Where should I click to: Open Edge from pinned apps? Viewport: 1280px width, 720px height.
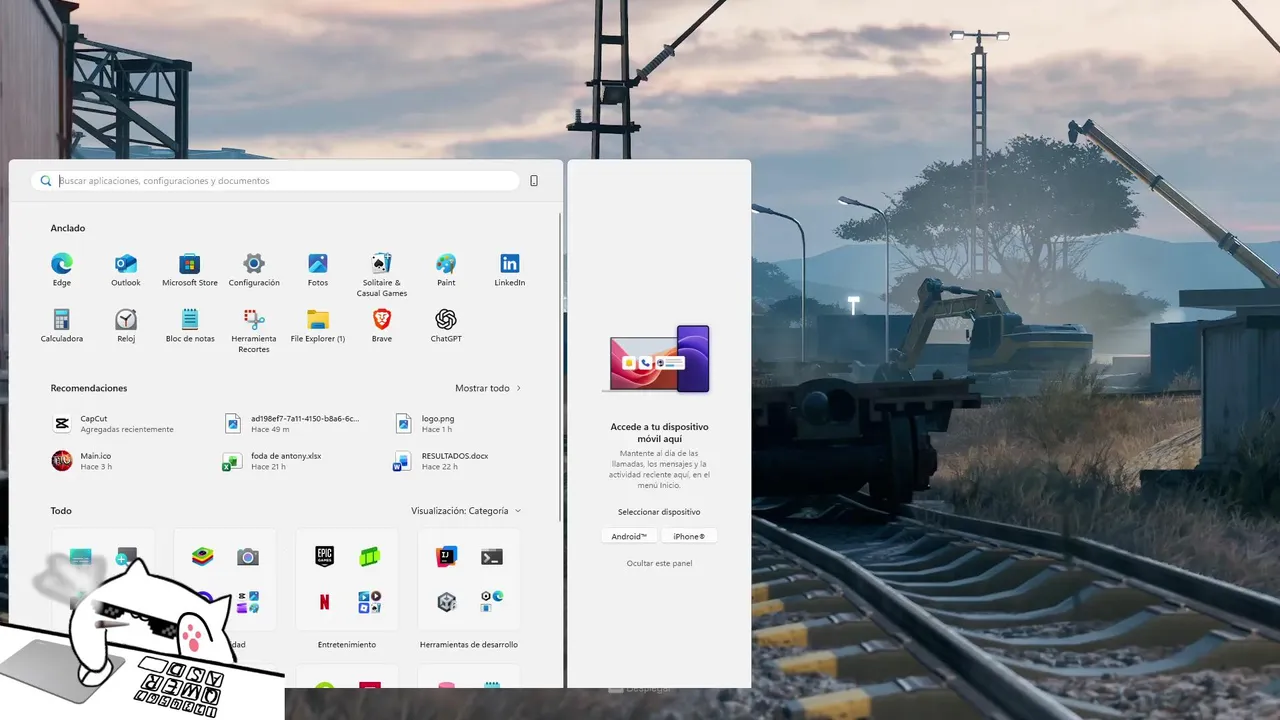(62, 264)
